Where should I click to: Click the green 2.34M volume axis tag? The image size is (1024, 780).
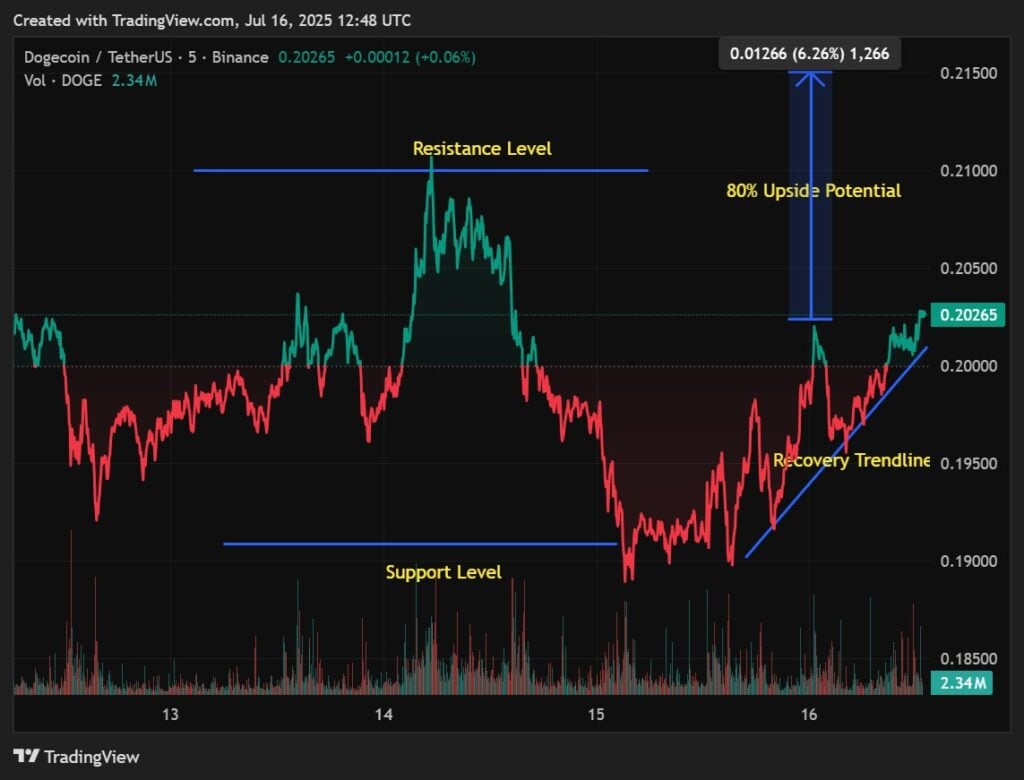[962, 683]
